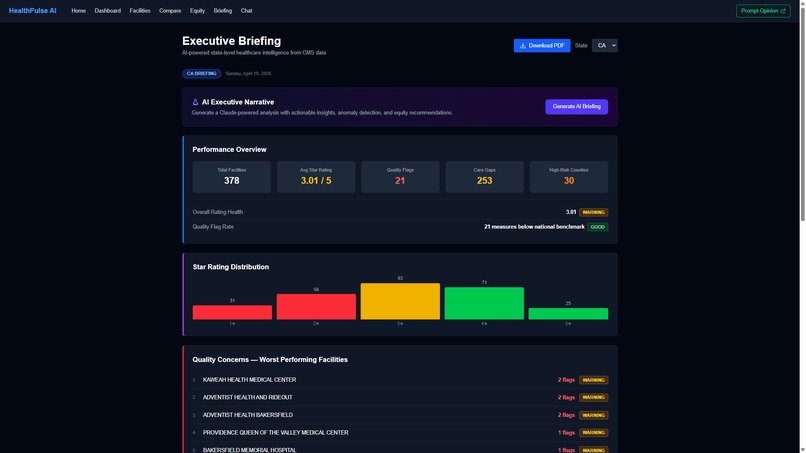Viewport: 806px width, 453px height.
Task: Select the Quality Flags 21 card
Action: point(400,177)
